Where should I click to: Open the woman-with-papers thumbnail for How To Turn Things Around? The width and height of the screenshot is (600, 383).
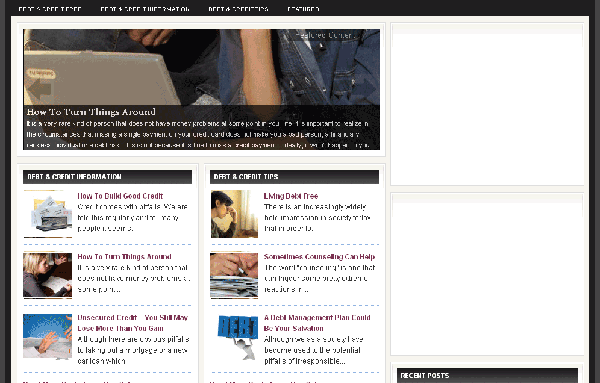[x=47, y=275]
